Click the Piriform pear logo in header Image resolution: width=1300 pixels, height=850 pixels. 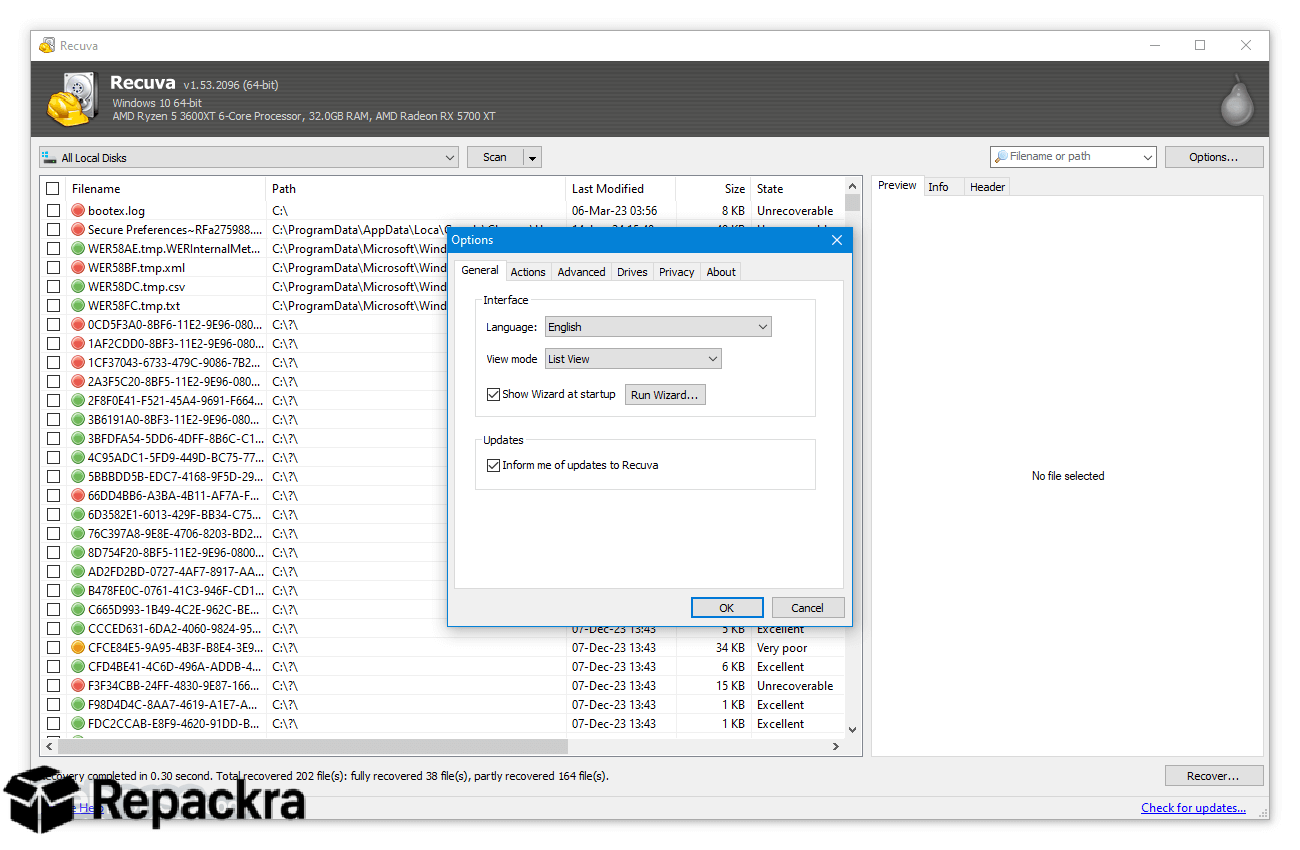click(1237, 100)
